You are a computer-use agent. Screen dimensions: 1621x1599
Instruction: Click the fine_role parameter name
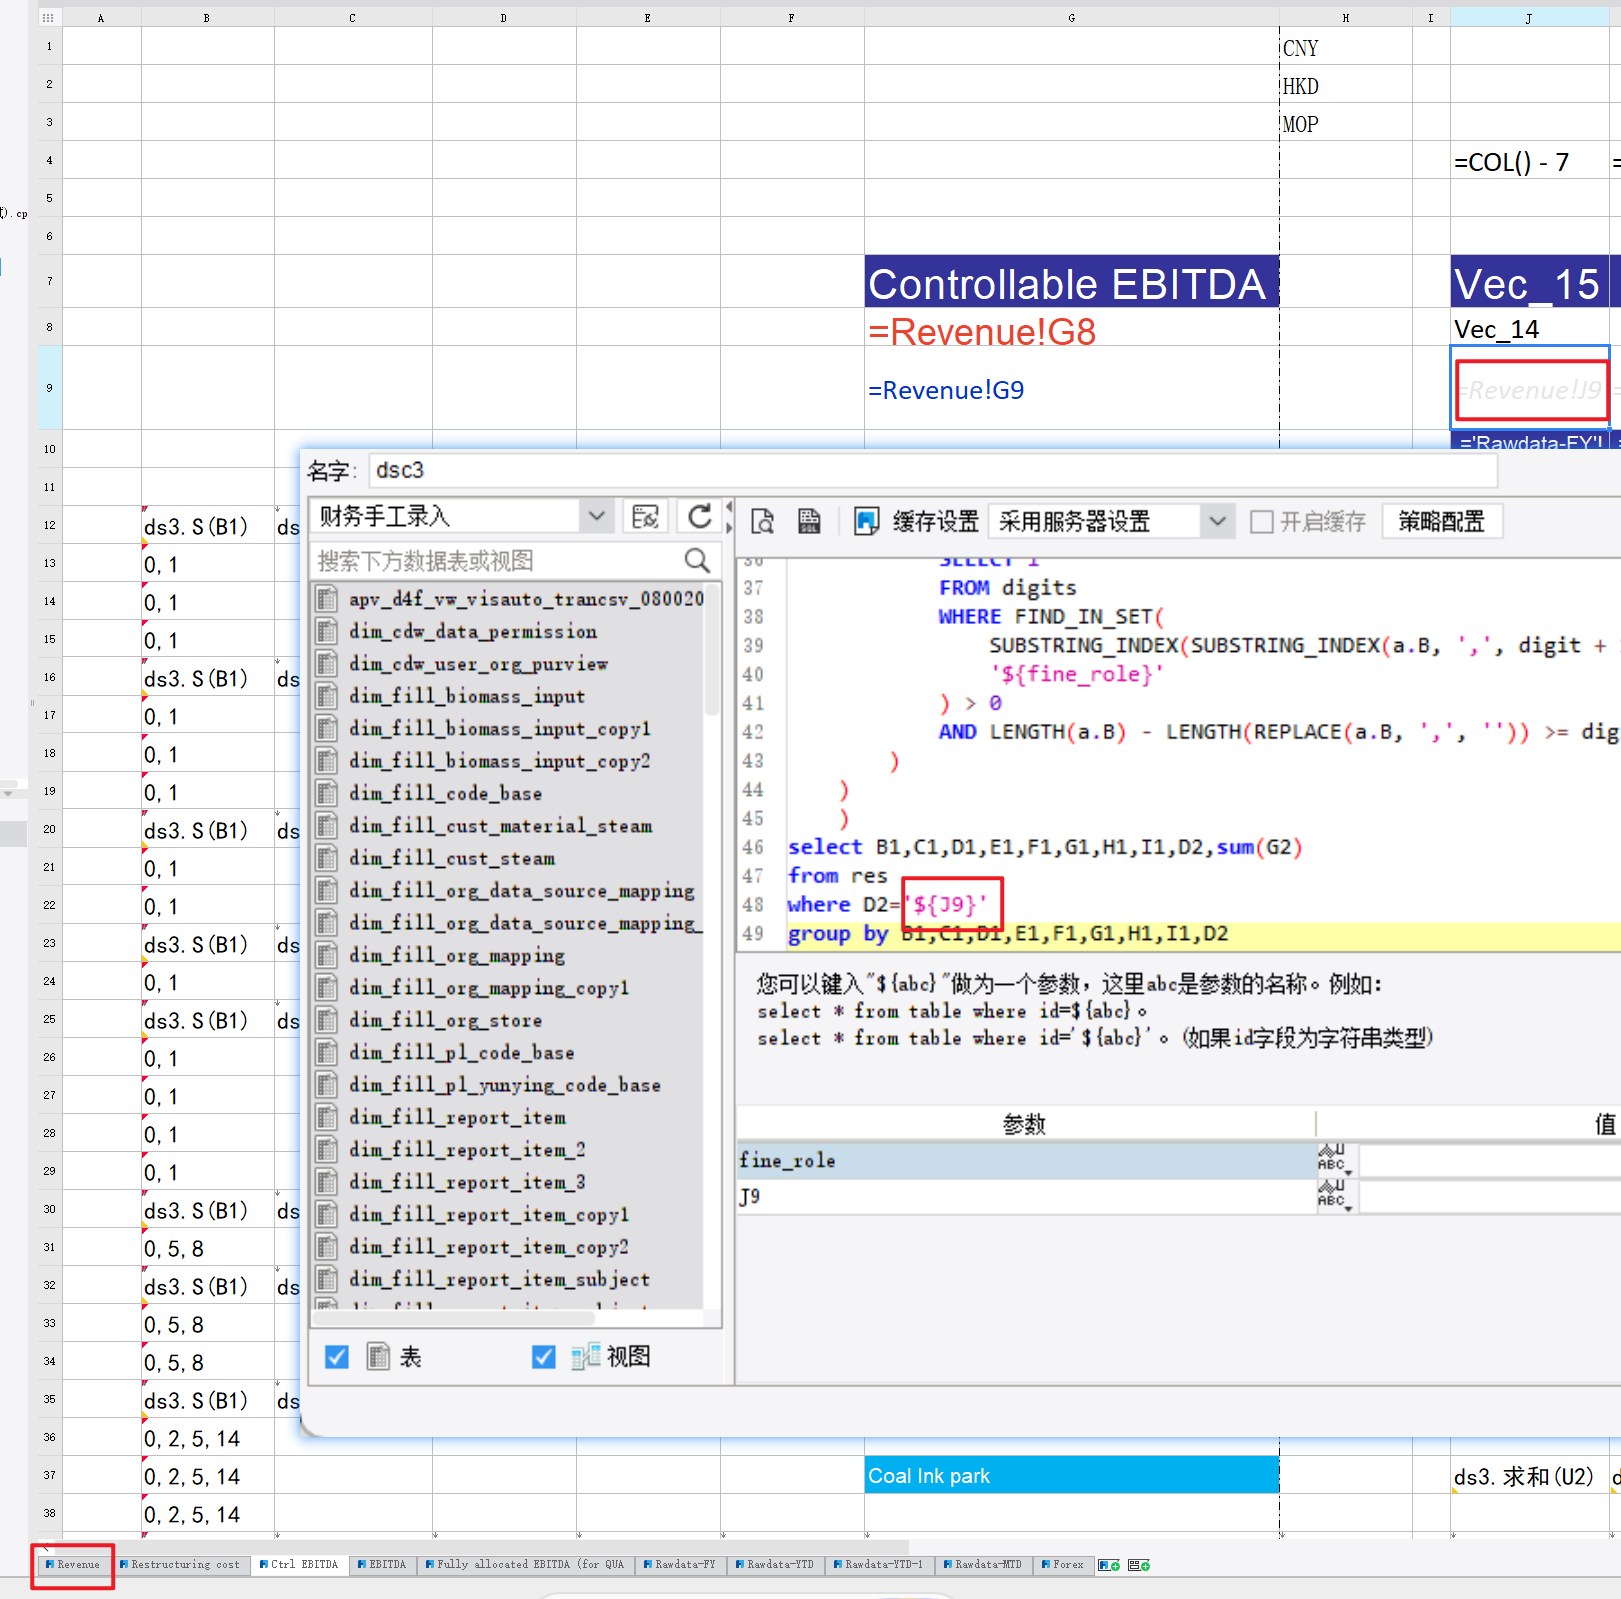pos(787,1160)
